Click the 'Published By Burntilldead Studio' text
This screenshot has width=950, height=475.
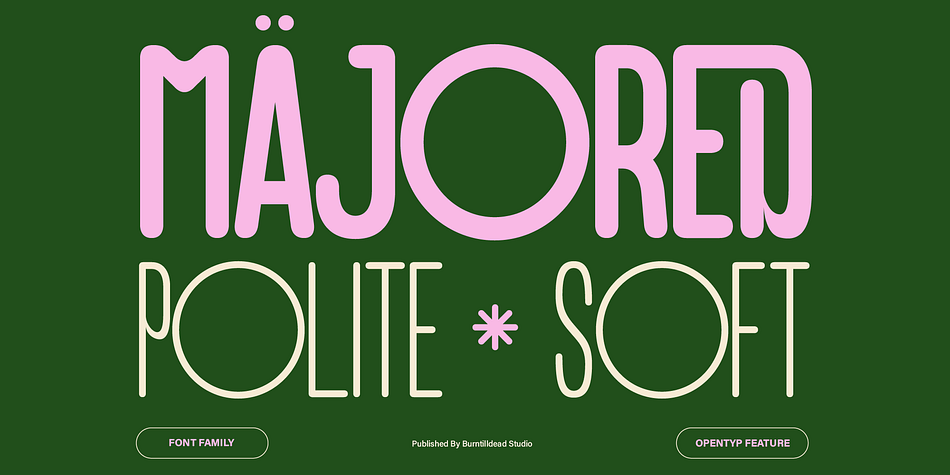point(472,443)
